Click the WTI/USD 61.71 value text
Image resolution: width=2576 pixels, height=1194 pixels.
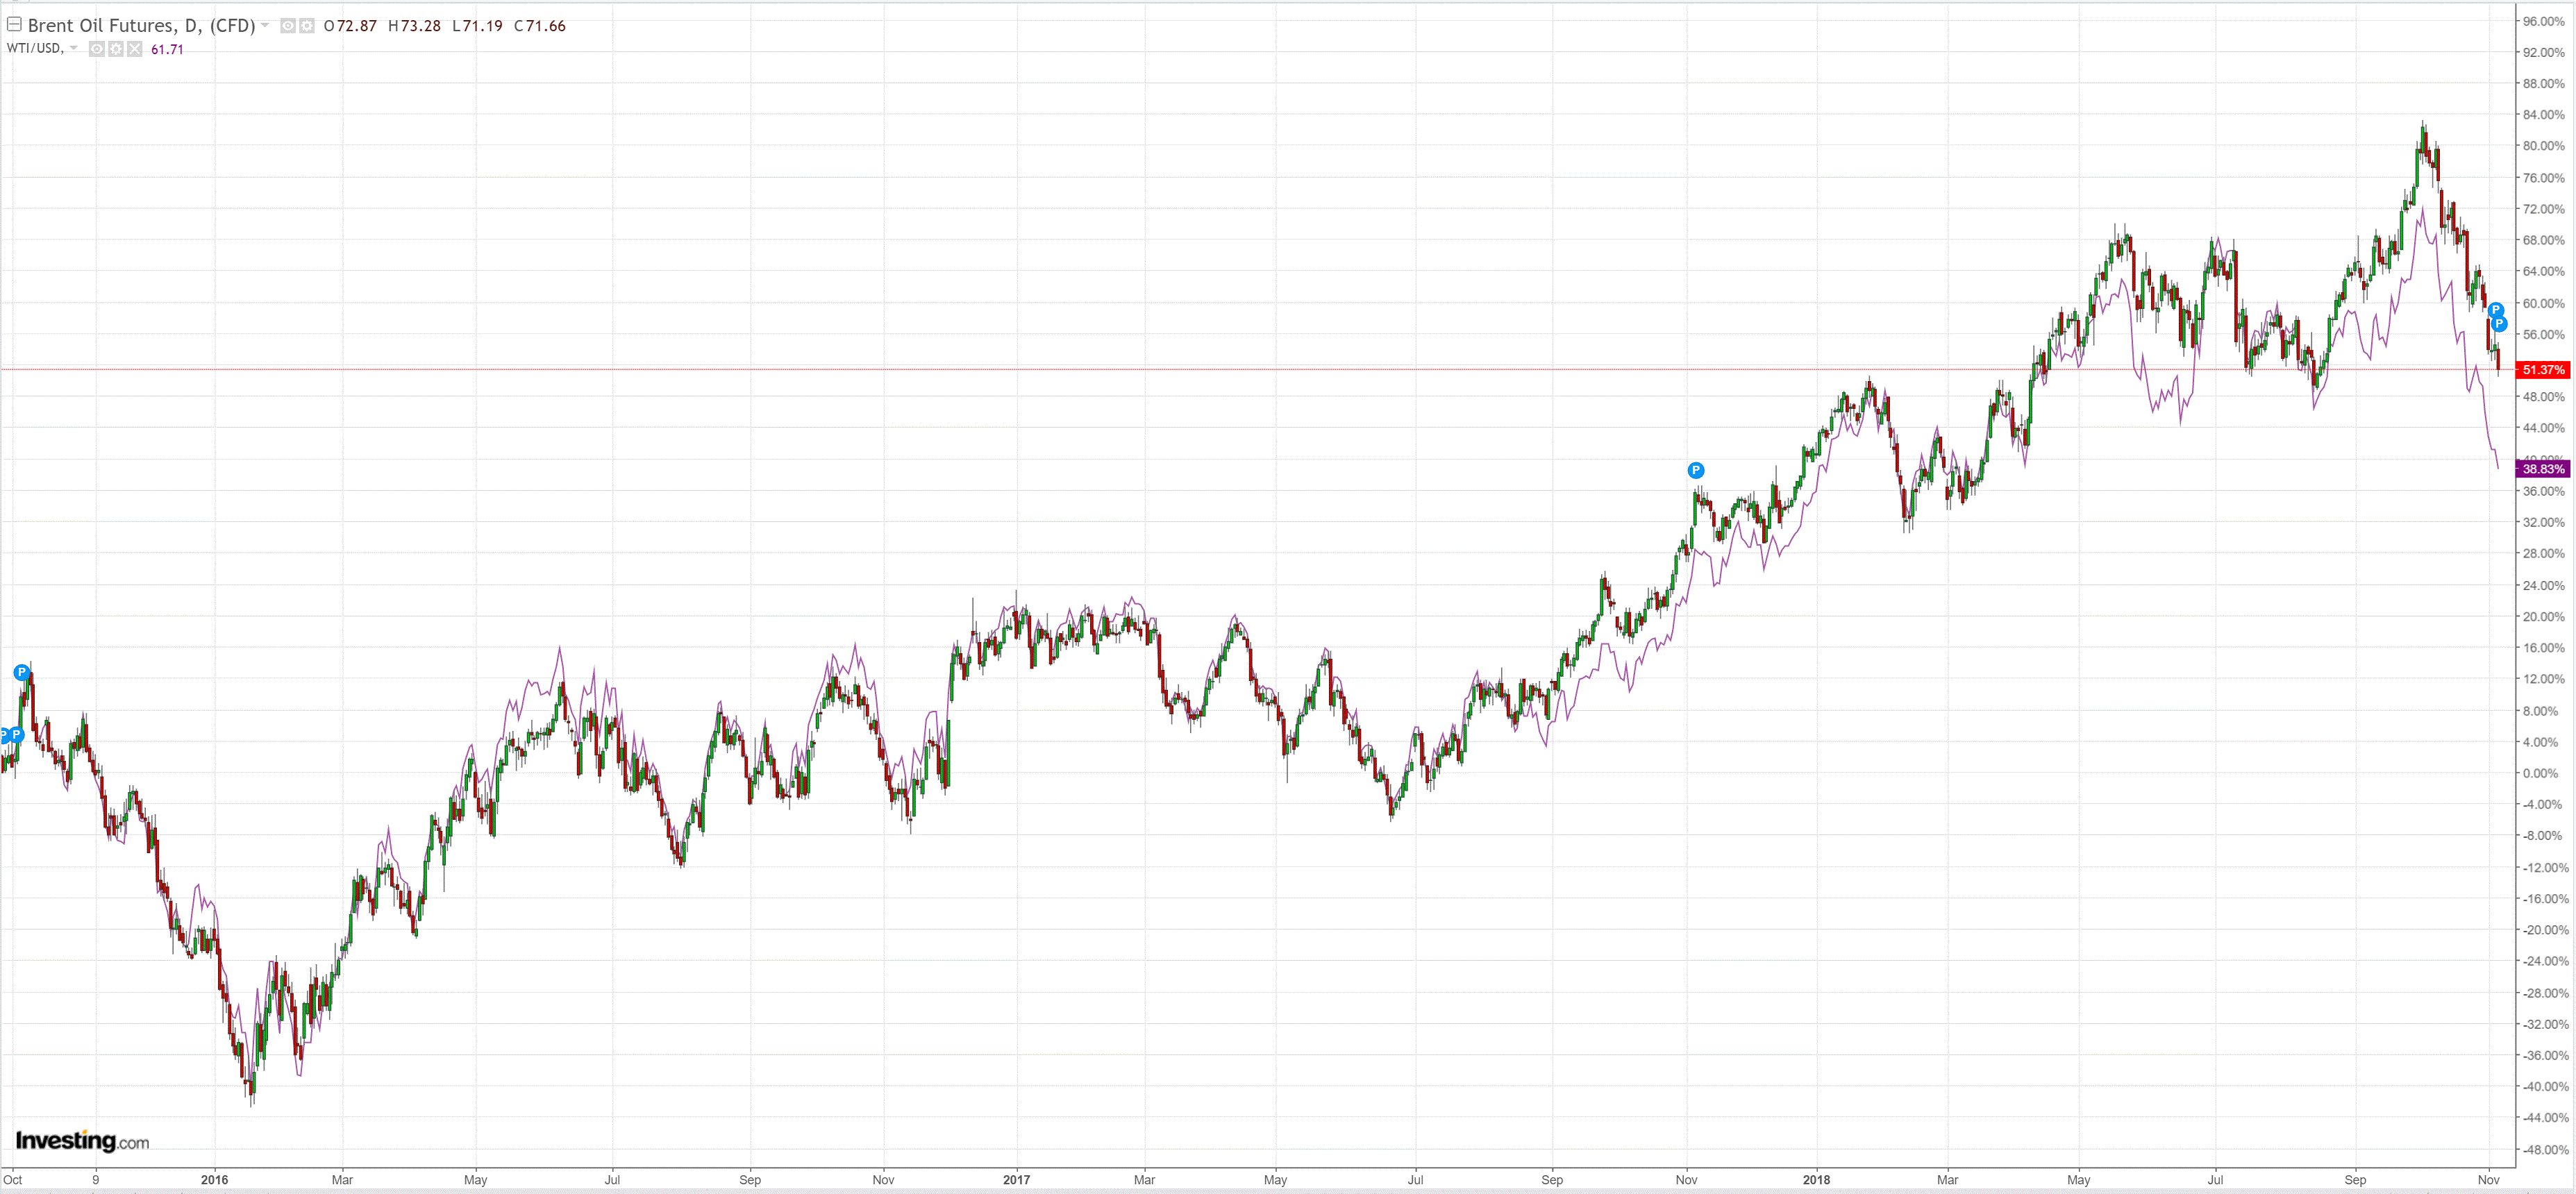pyautogui.click(x=167, y=49)
